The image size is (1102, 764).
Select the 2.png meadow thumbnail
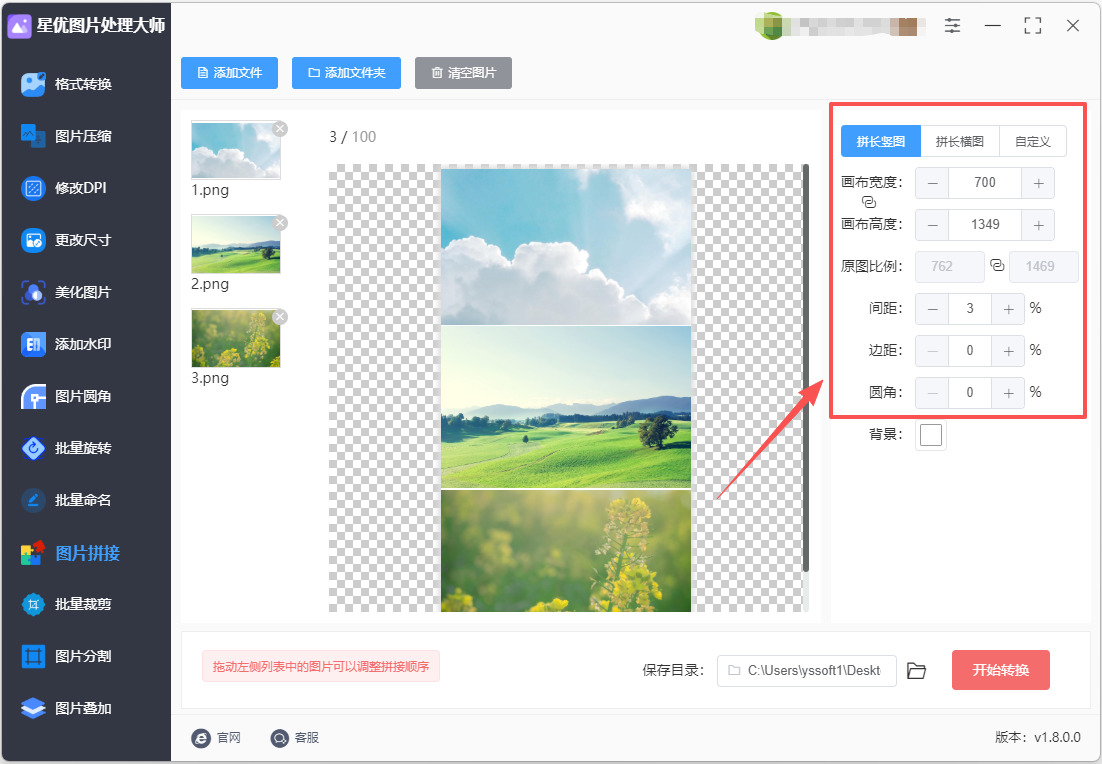coord(235,245)
